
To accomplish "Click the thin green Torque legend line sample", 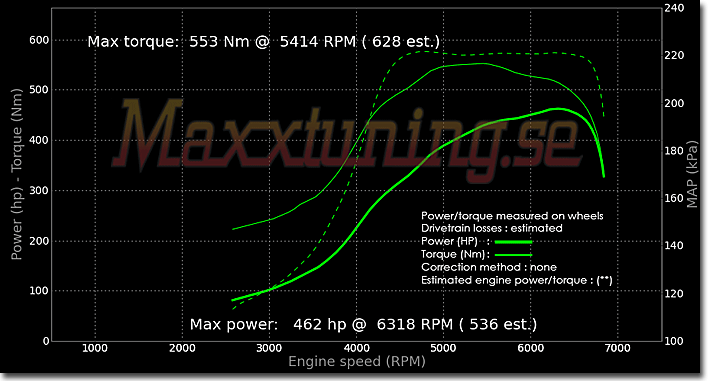I will [x=513, y=255].
